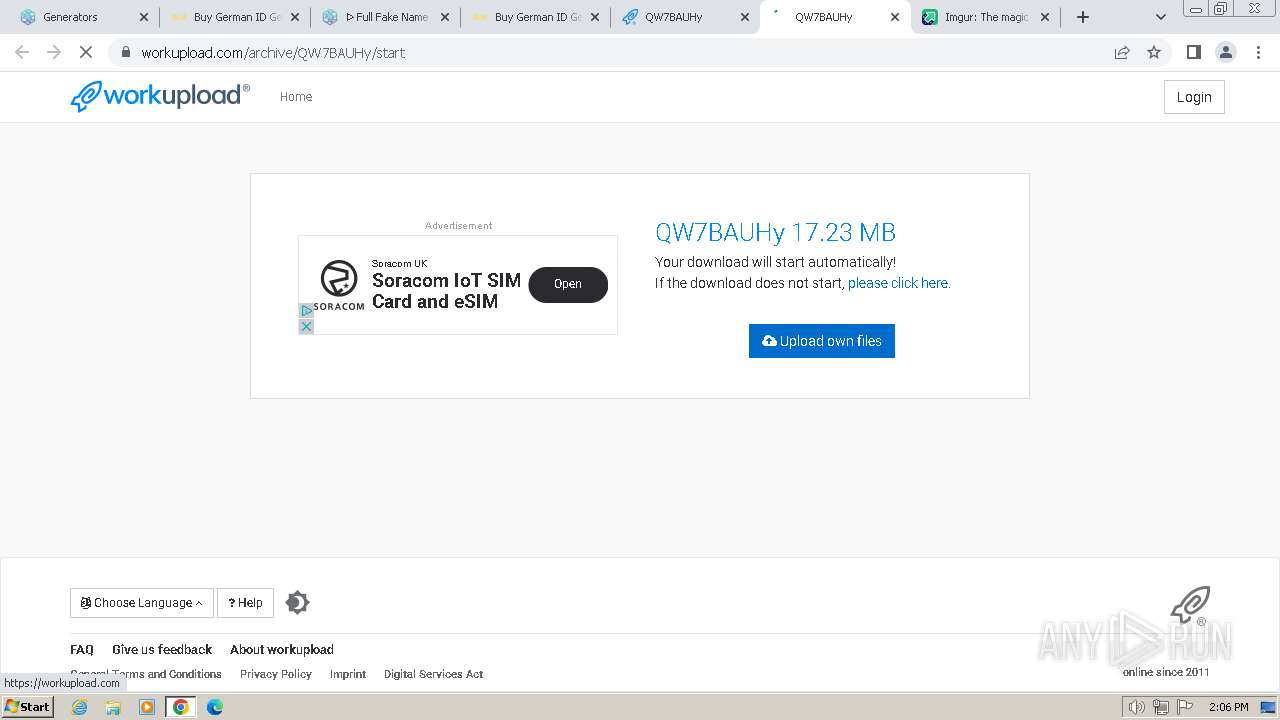Open the FAQ link
1280x720 pixels.
pyautogui.click(x=82, y=649)
